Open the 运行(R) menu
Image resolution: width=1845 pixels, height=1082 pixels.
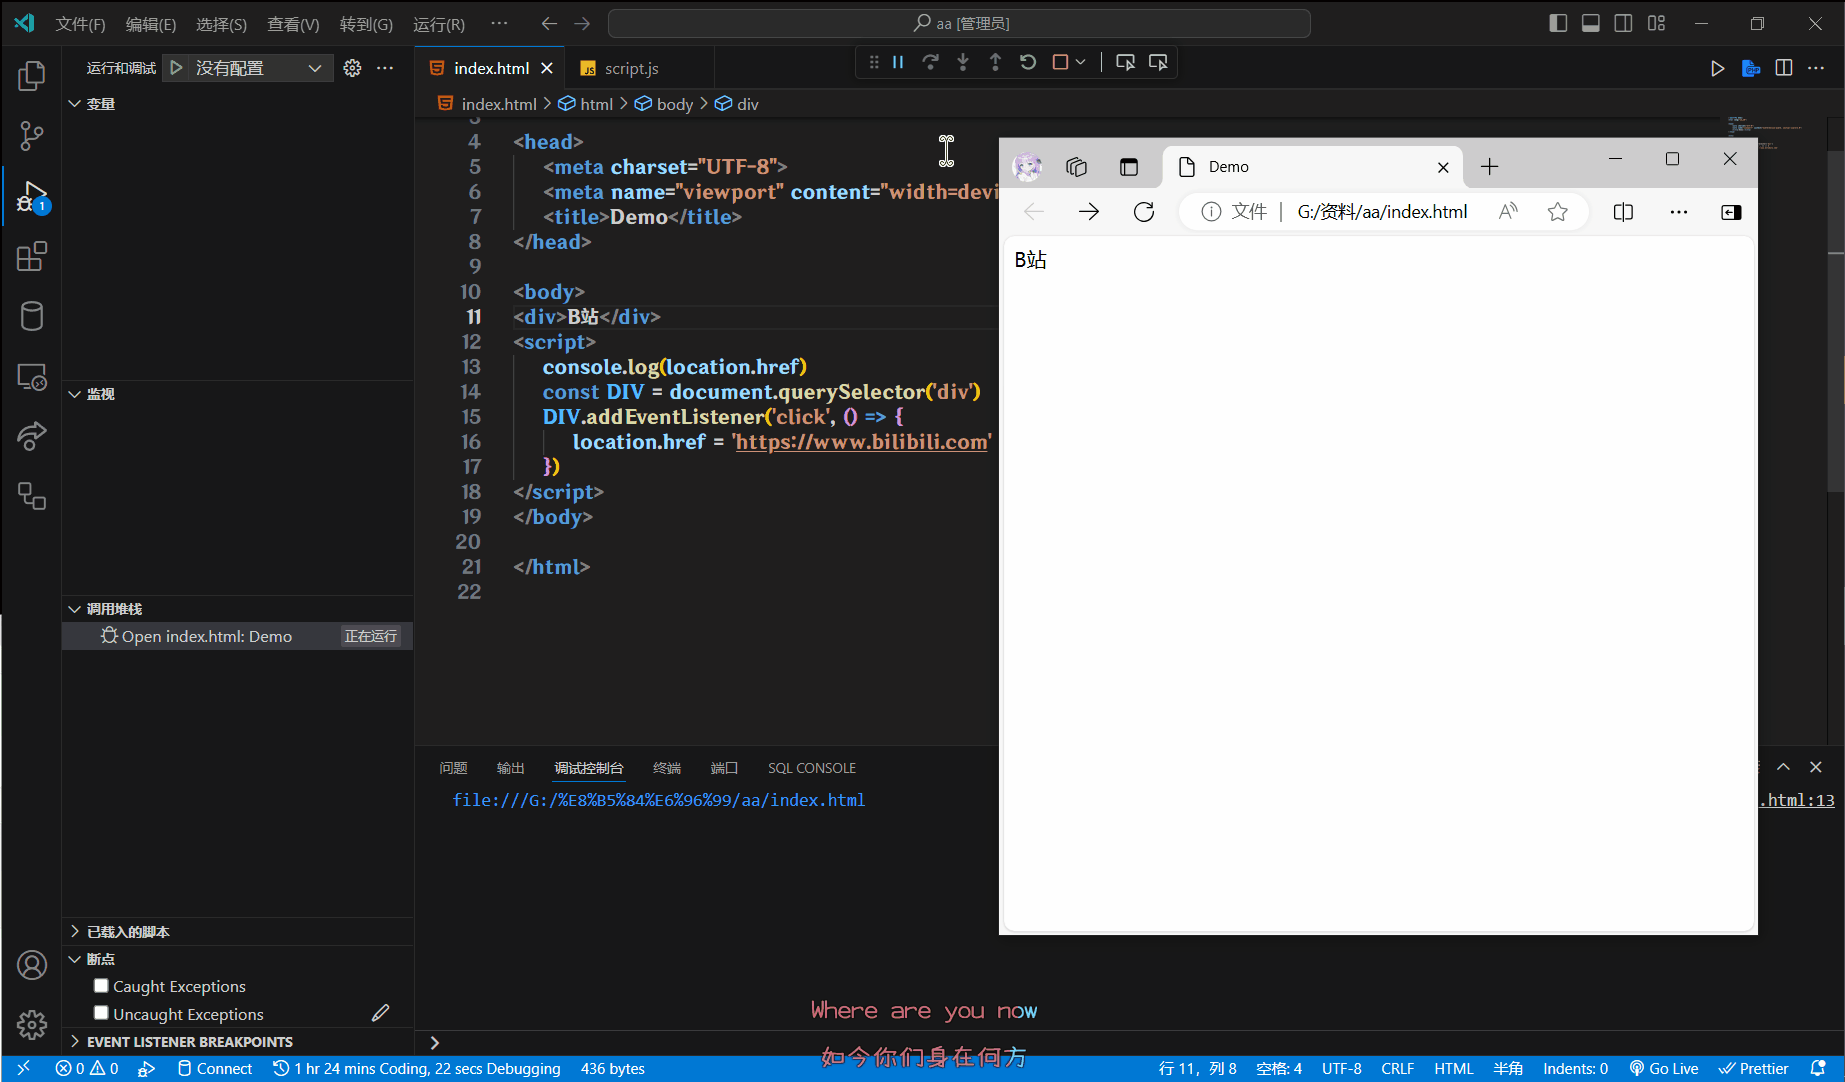coord(439,24)
